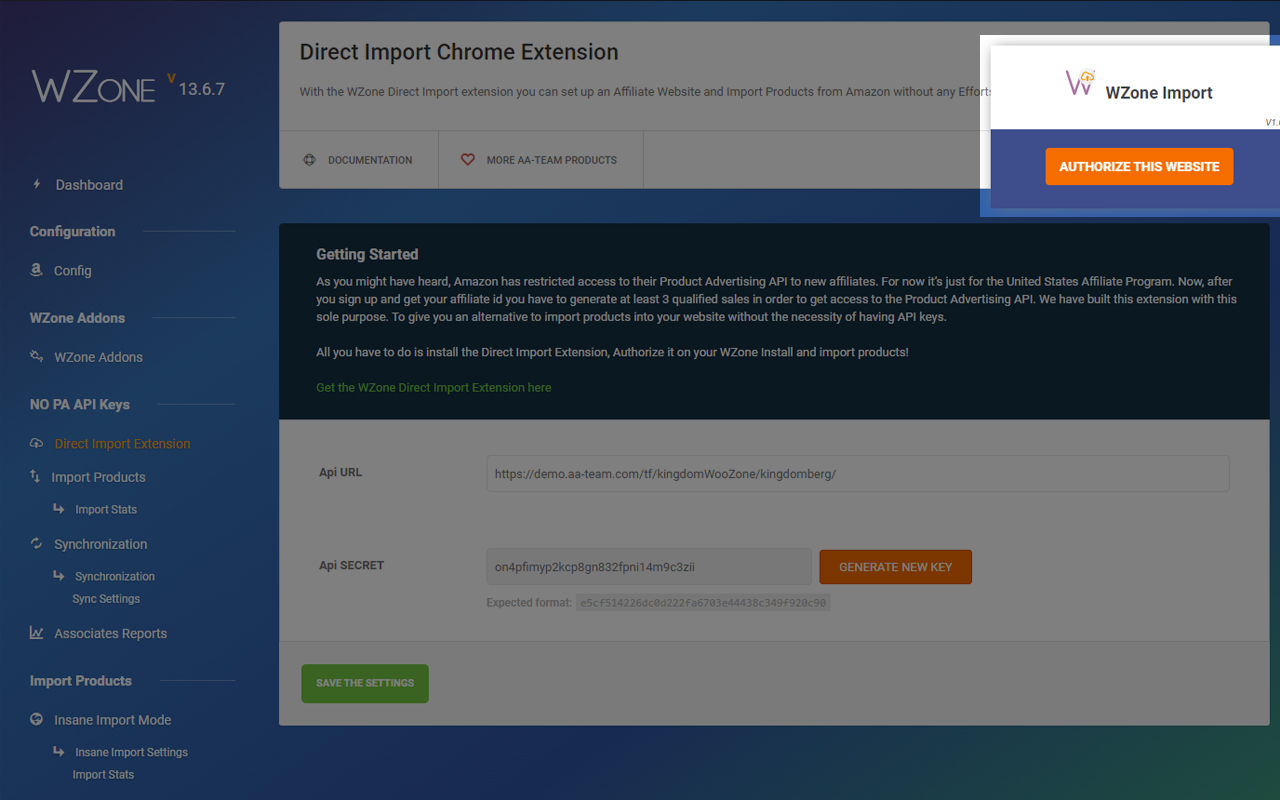Click the Direct Import Chrome Extension title

point(459,52)
